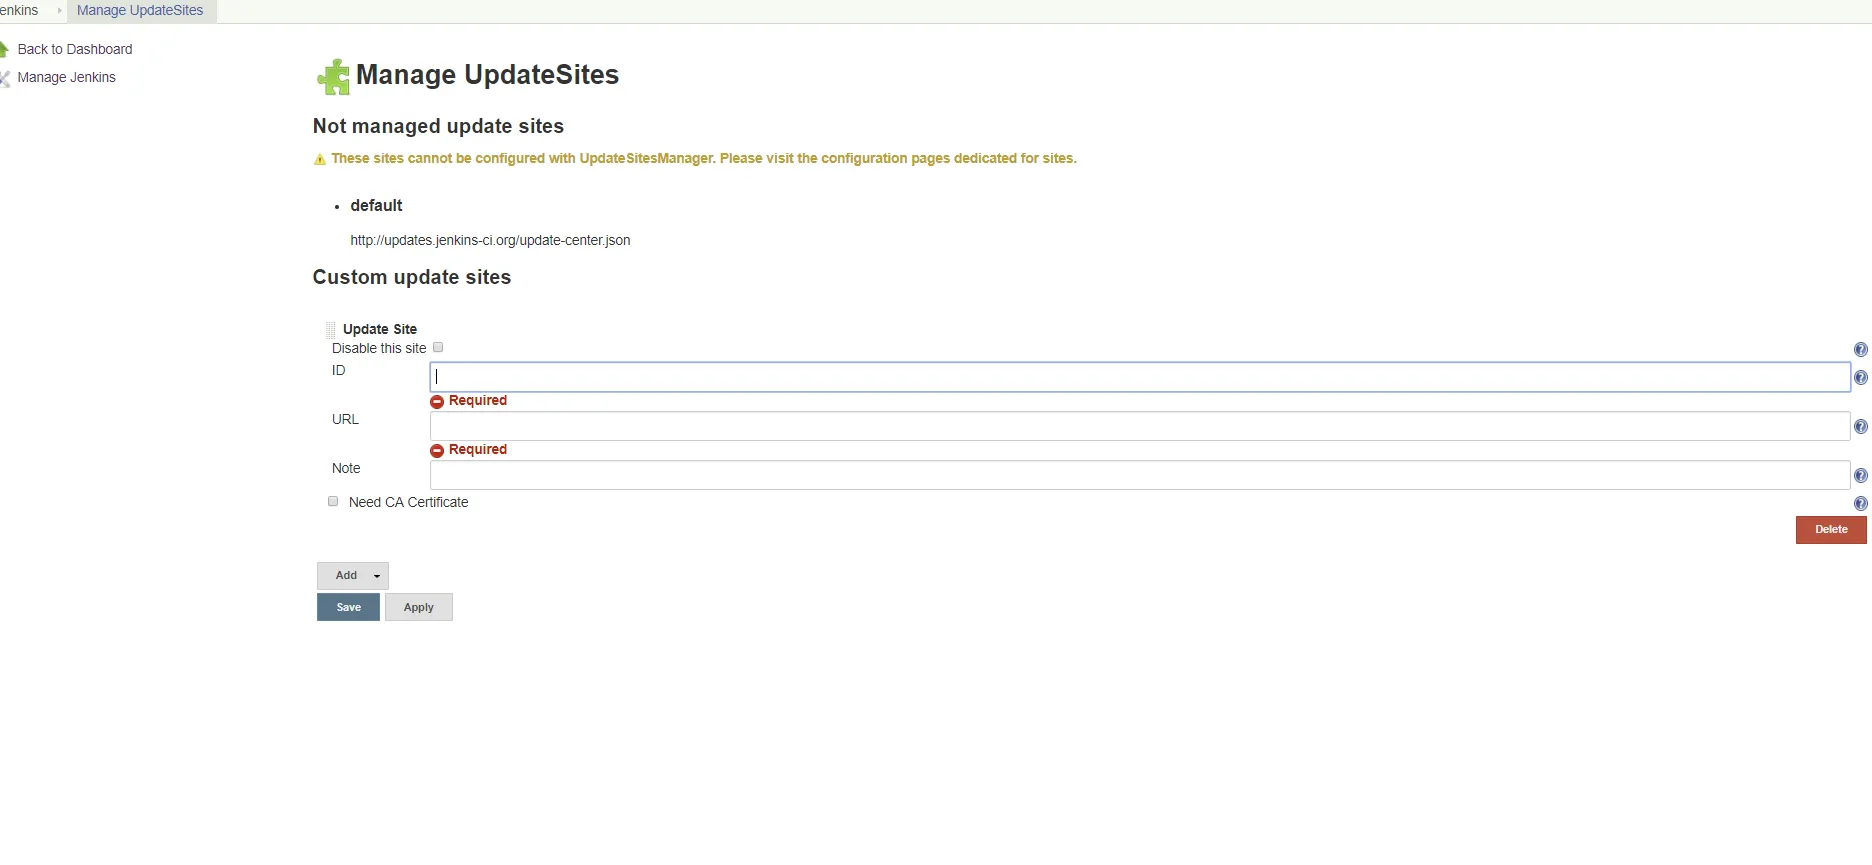
Task: Toggle the Disable this site checkbox
Action: coord(438,347)
